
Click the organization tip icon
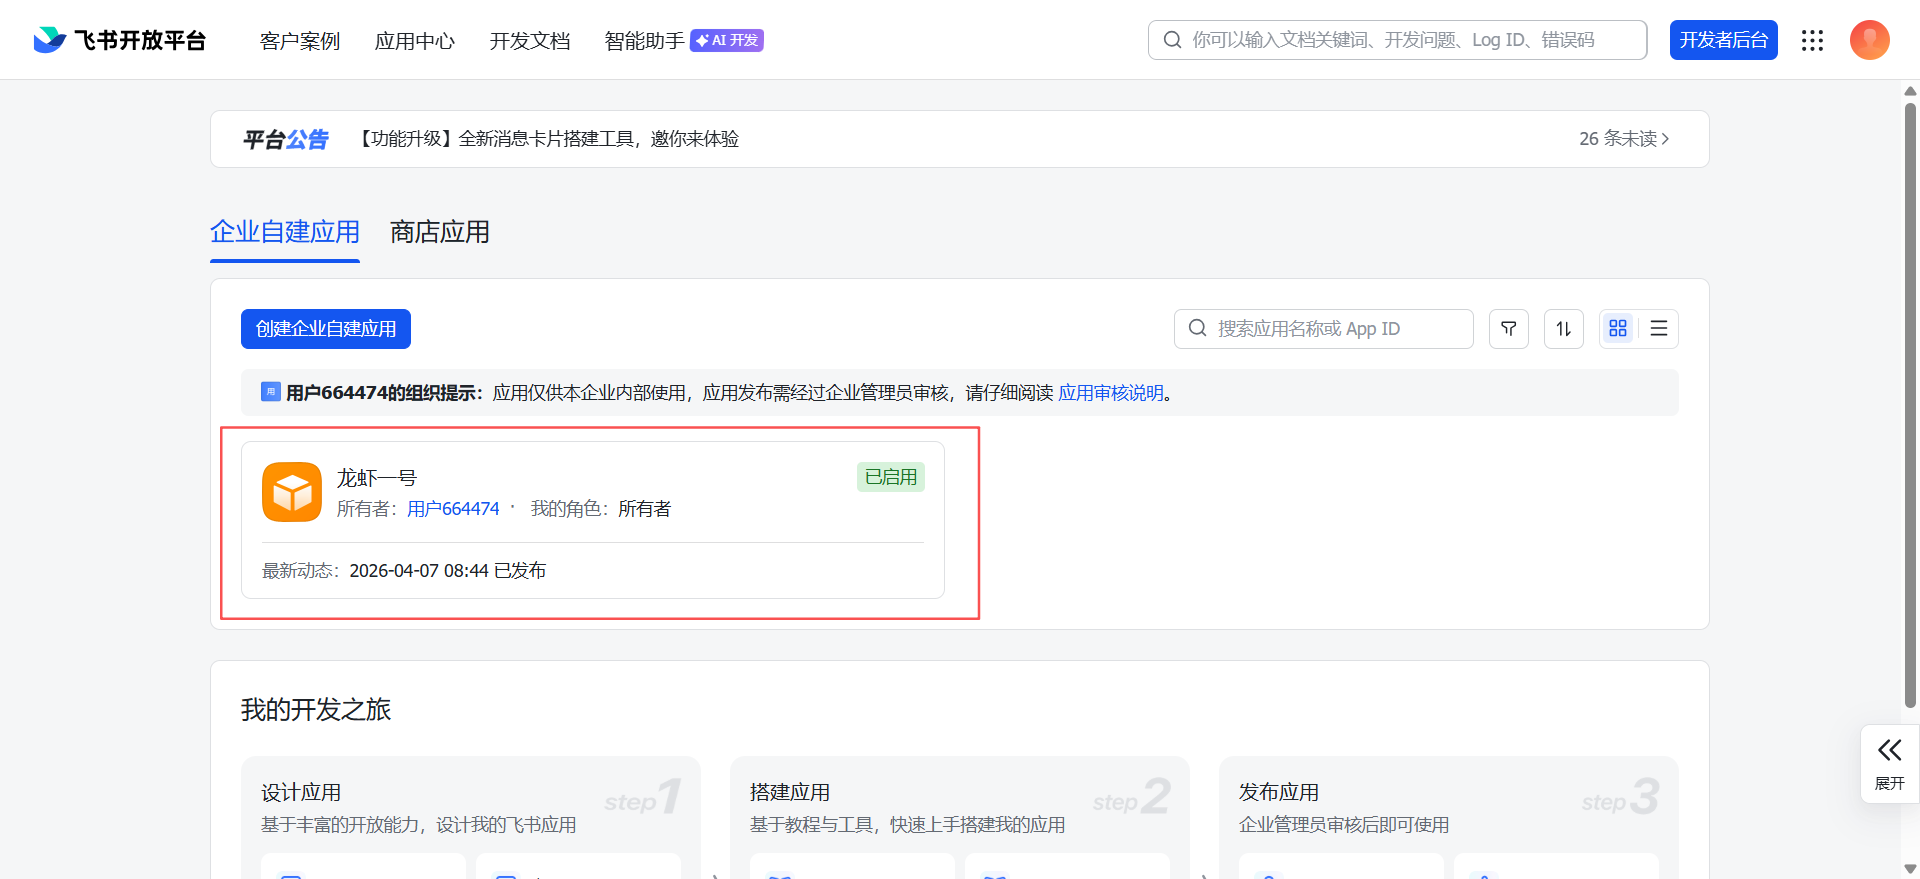pos(270,392)
